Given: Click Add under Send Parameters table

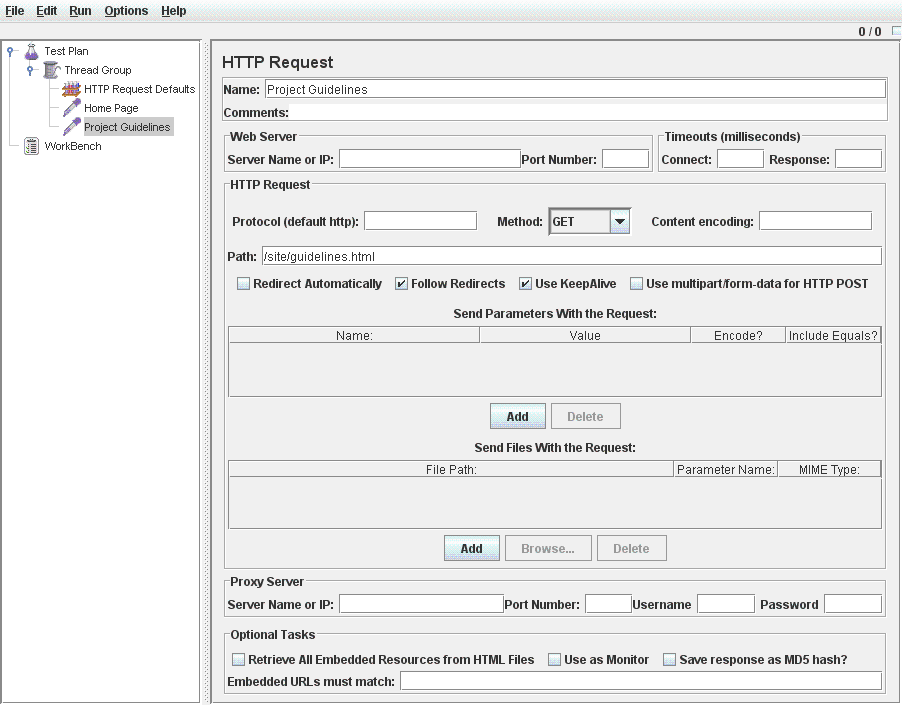Looking at the screenshot, I should 517,416.
